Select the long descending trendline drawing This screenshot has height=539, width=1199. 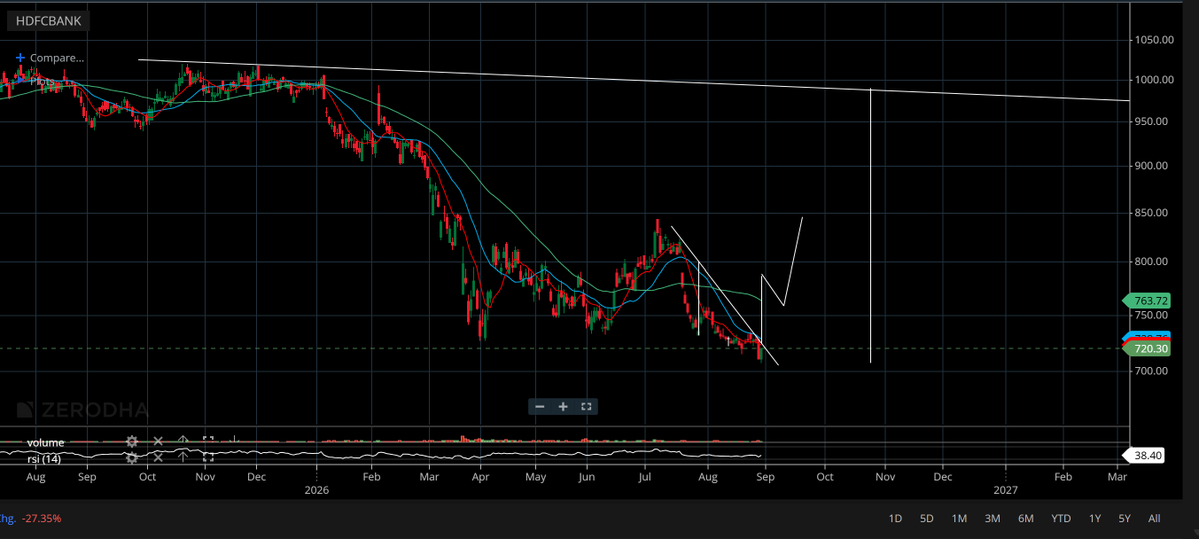(x=633, y=80)
